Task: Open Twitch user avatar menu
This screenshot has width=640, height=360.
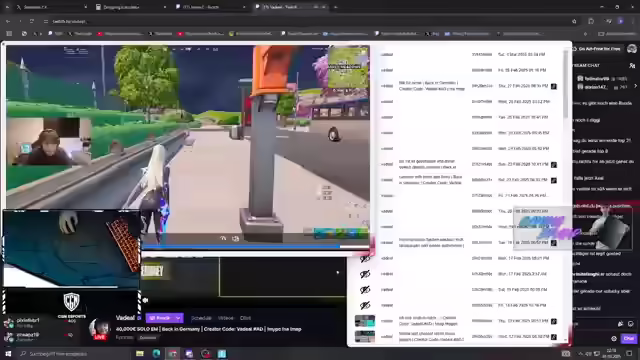Action: point(632,49)
